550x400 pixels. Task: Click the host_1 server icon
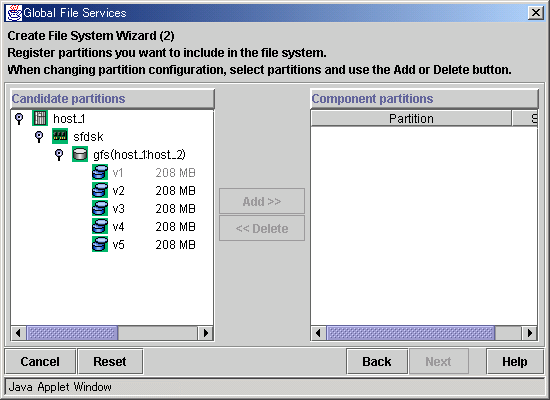pyautogui.click(x=40, y=118)
